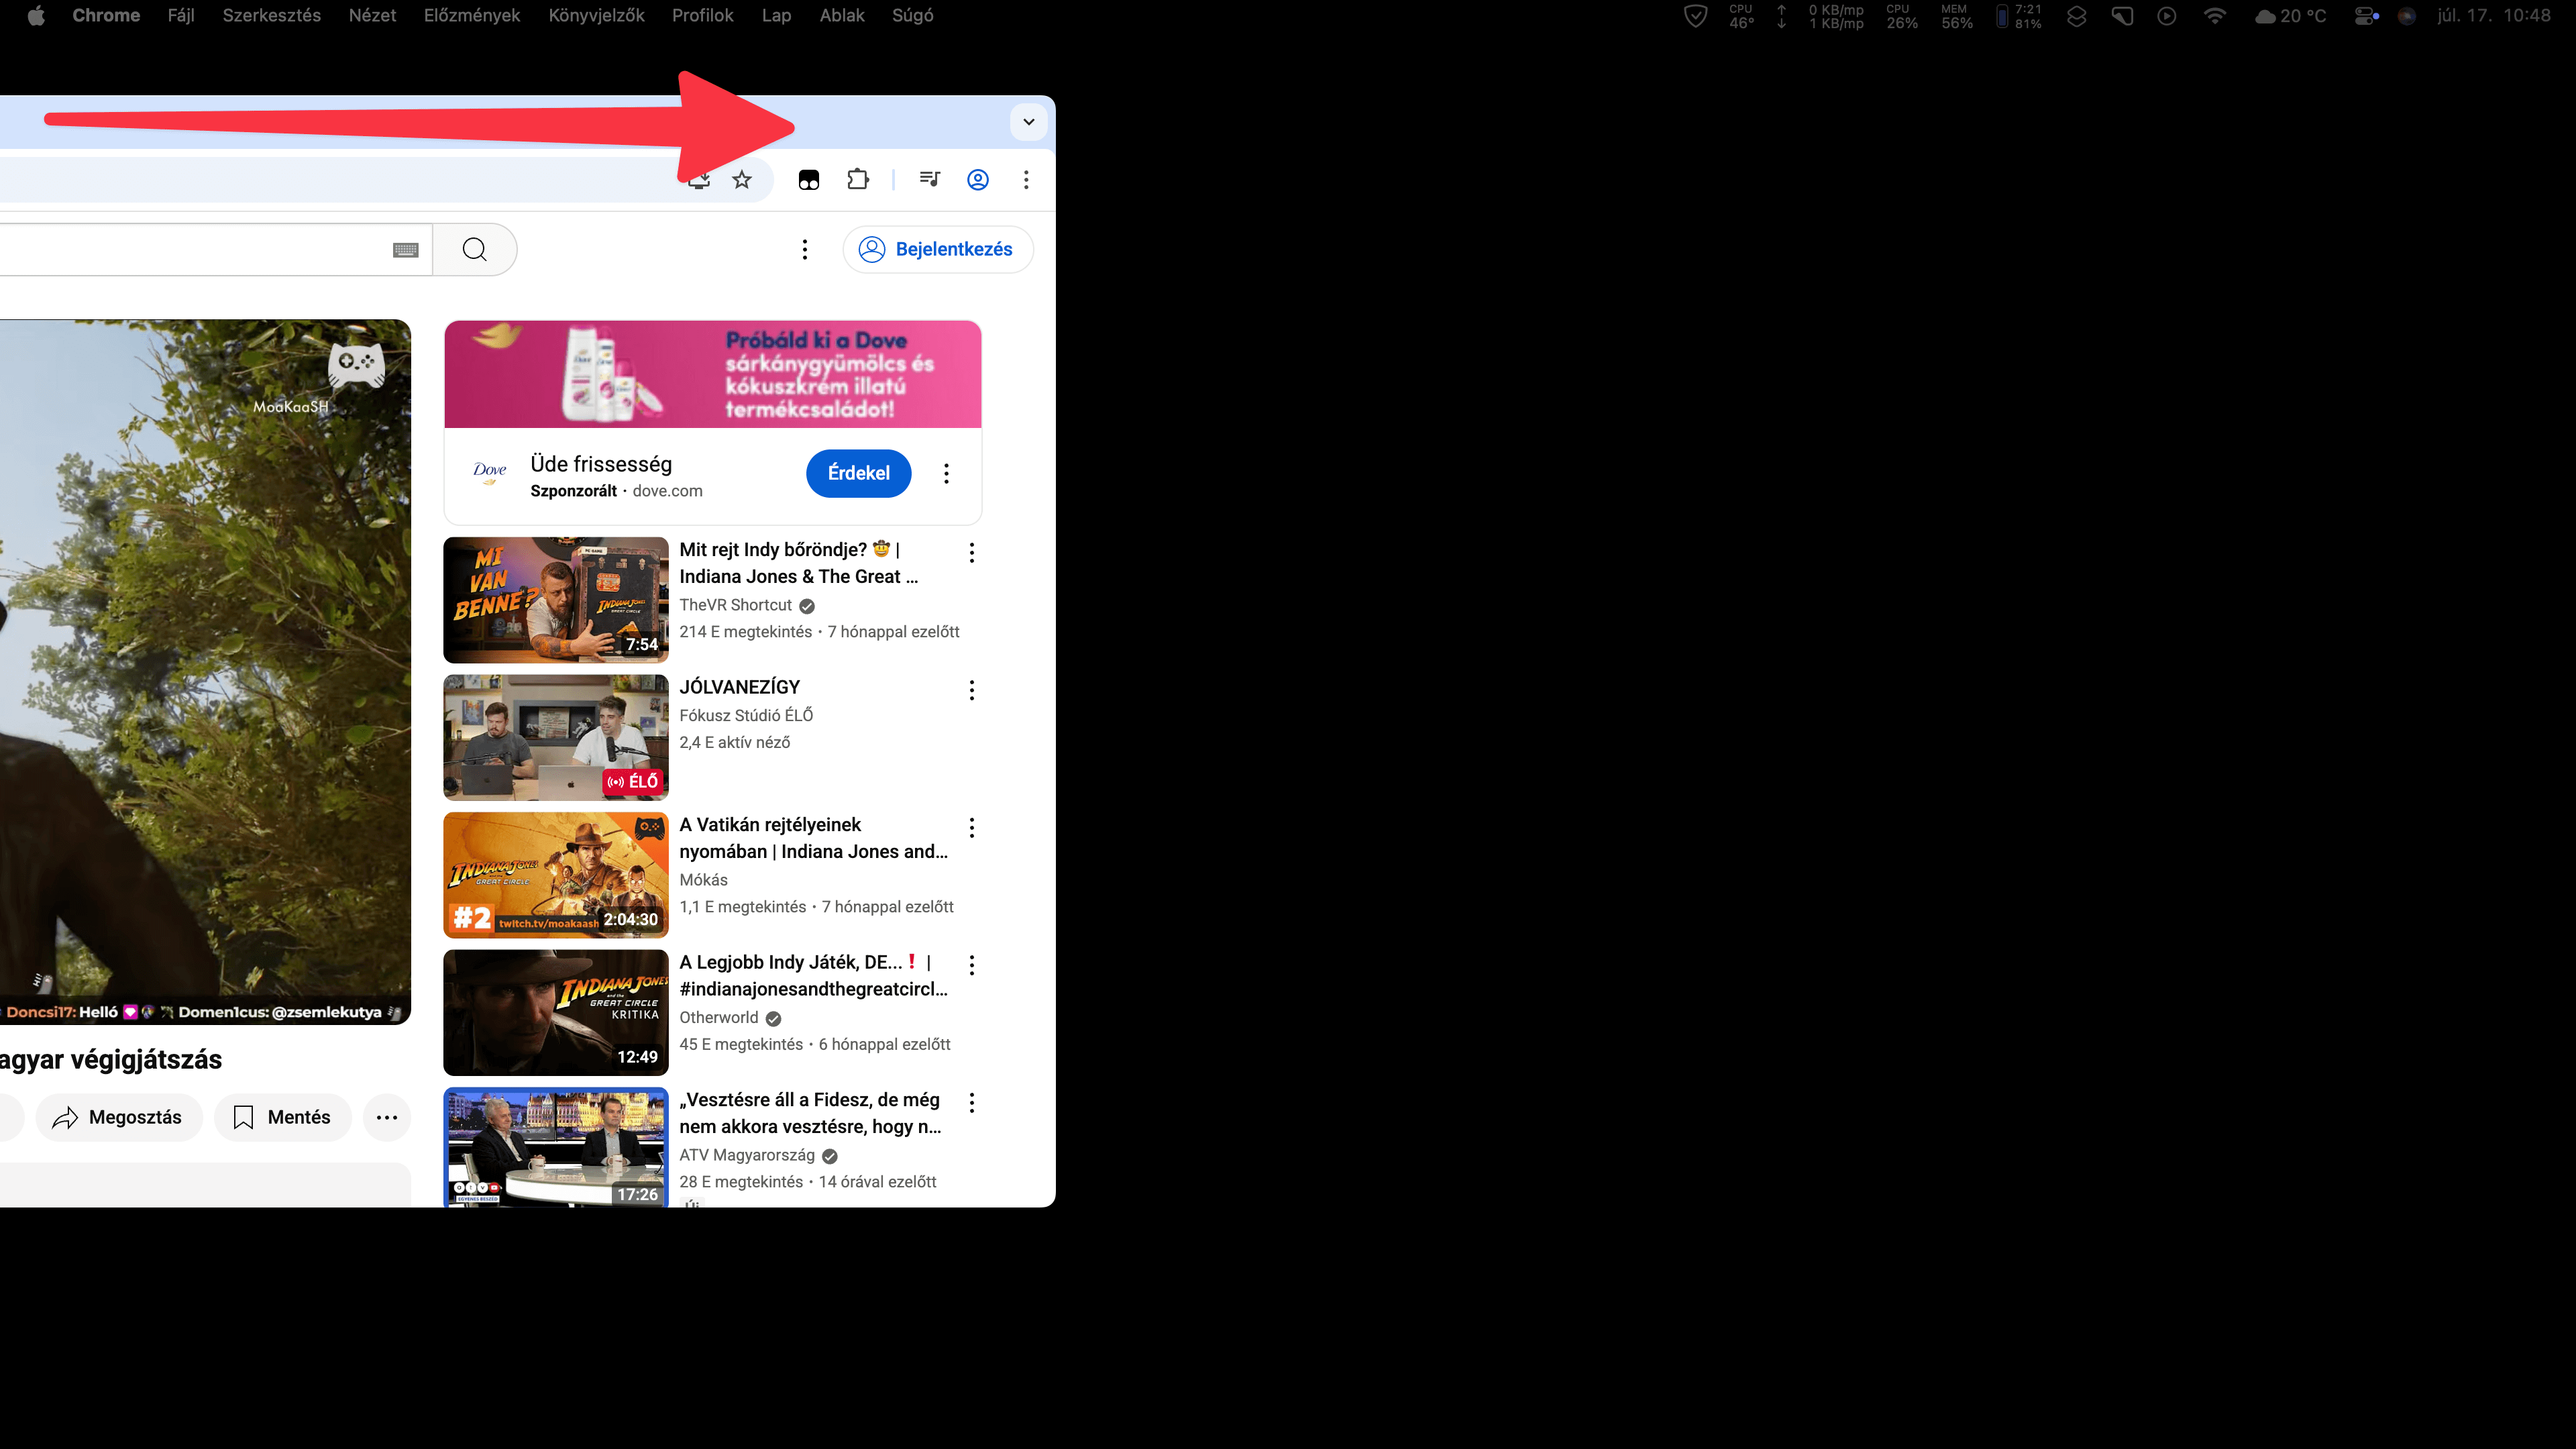This screenshot has width=2576, height=1449.
Task: Open the menu for "A Legjobb Indy Játék" video
Action: (x=971, y=965)
